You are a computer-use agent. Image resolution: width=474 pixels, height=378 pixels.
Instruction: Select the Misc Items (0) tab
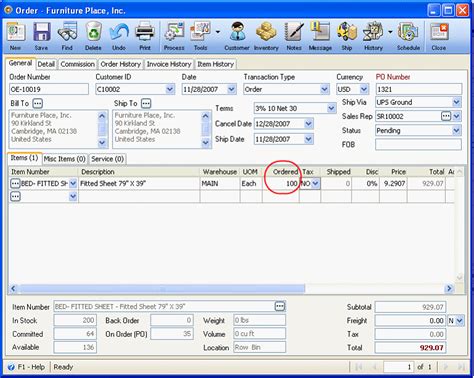point(65,159)
